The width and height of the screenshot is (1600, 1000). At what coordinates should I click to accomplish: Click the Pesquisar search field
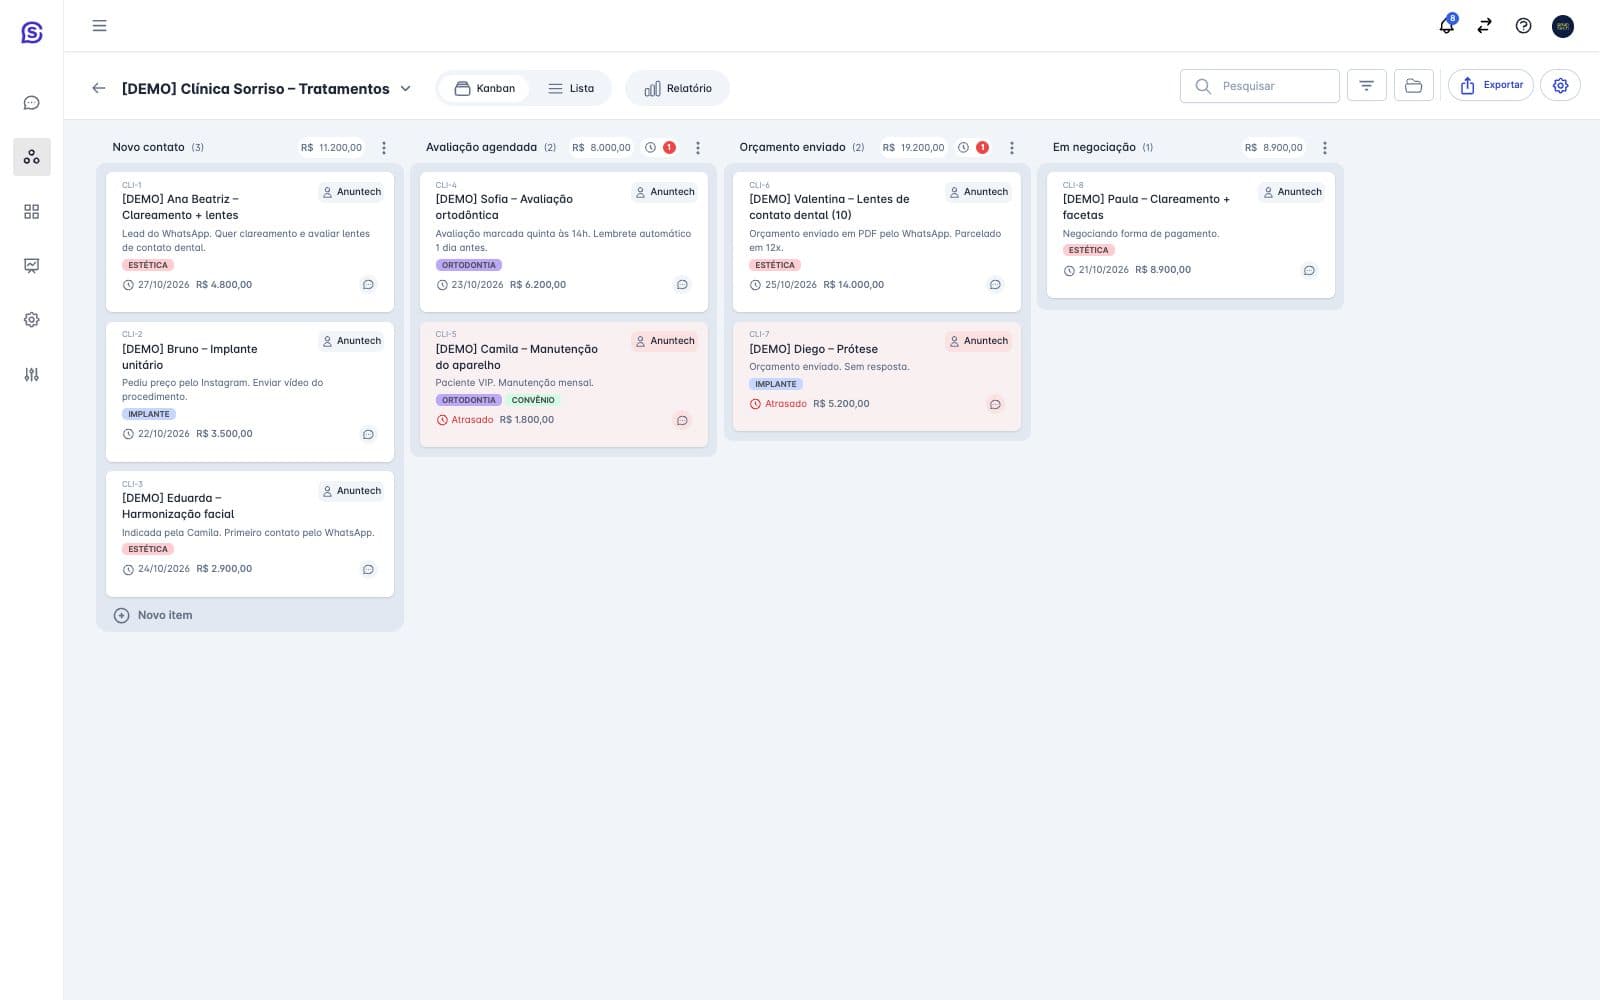point(1260,86)
